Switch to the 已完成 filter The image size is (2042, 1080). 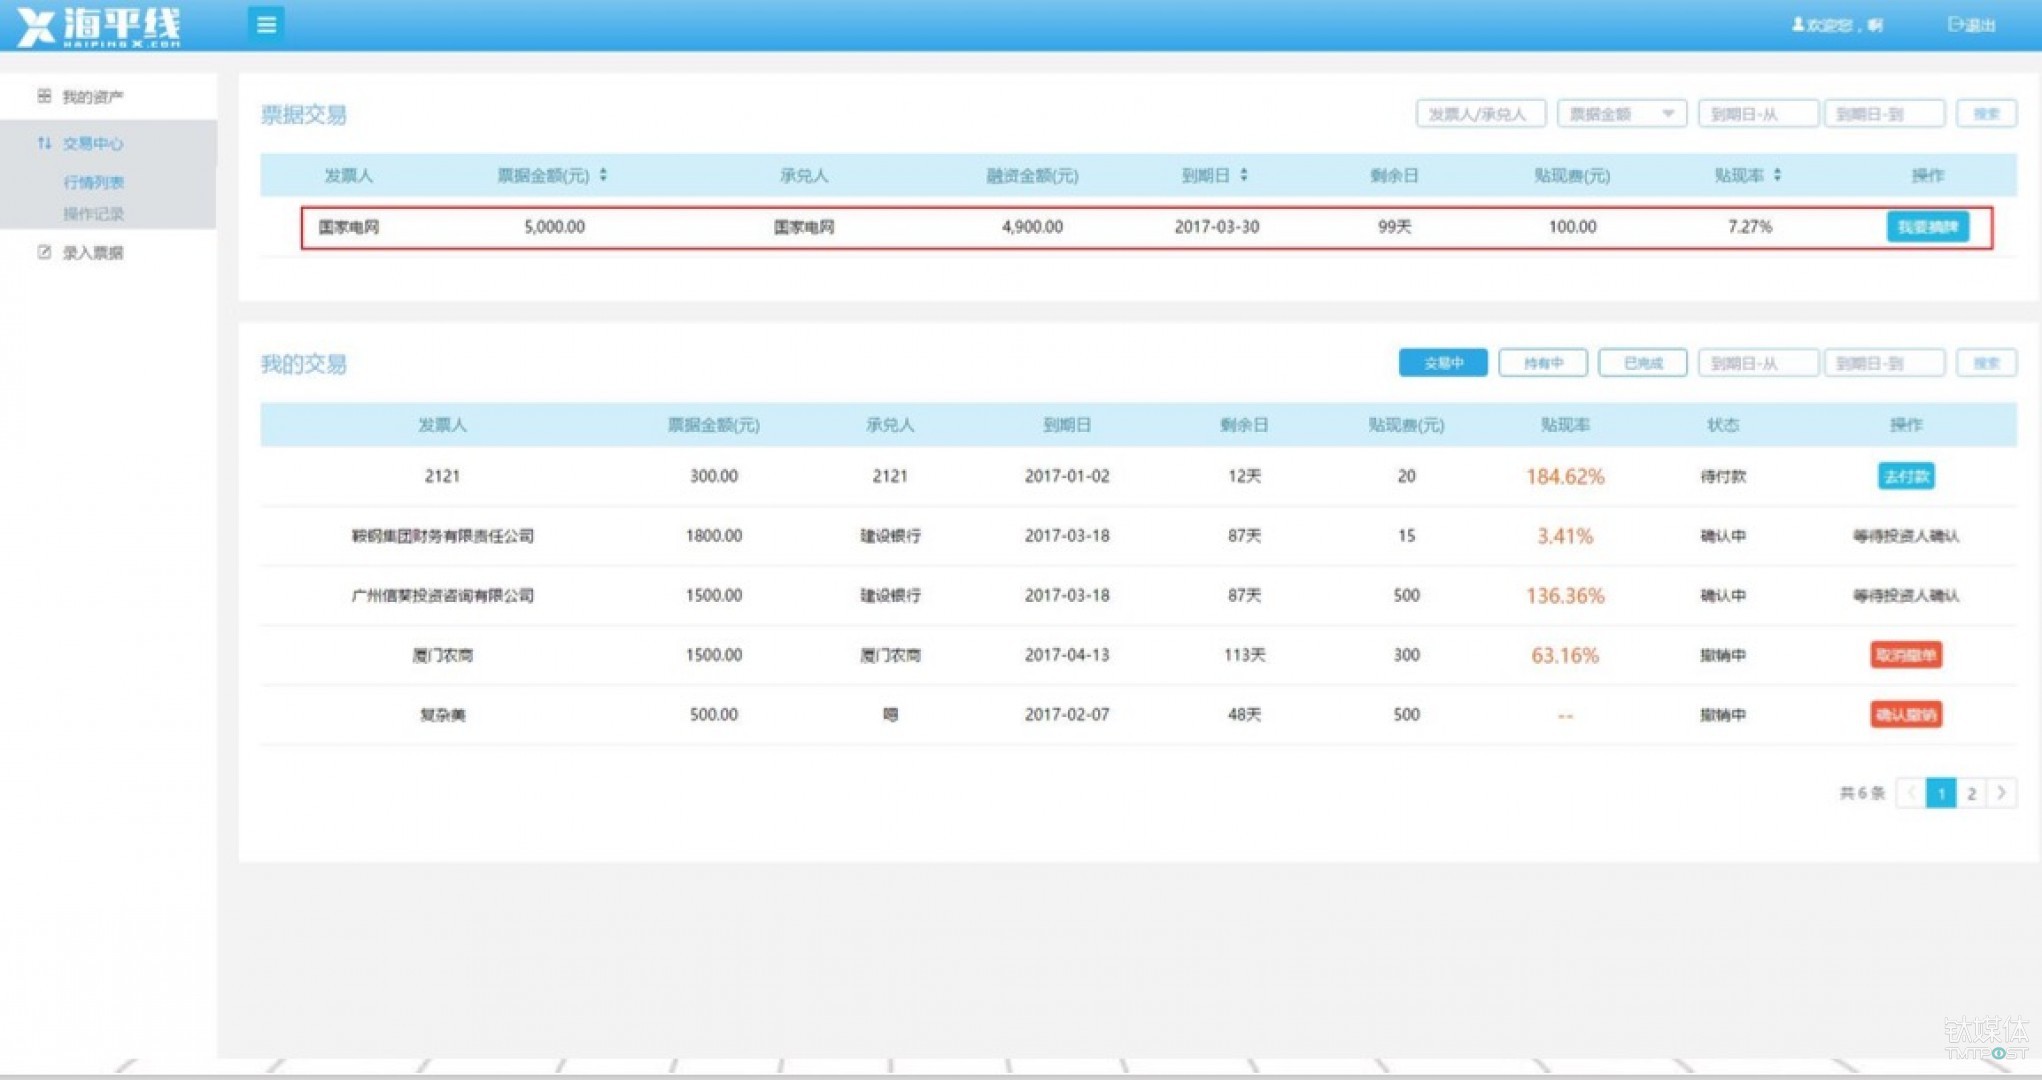pos(1642,363)
